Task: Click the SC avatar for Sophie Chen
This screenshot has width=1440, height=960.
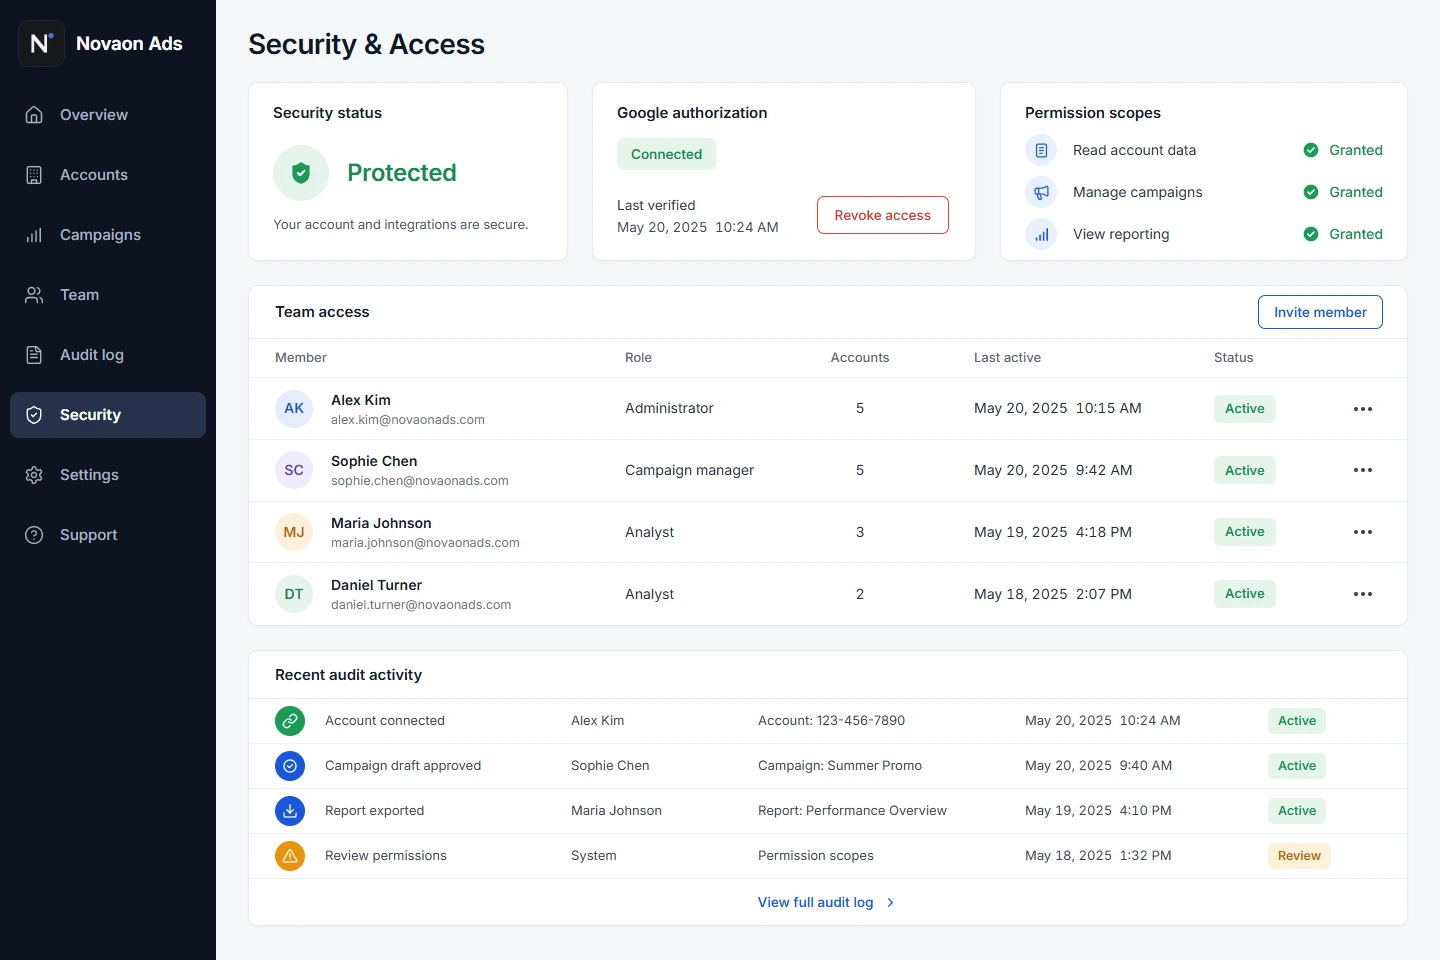Action: (294, 470)
